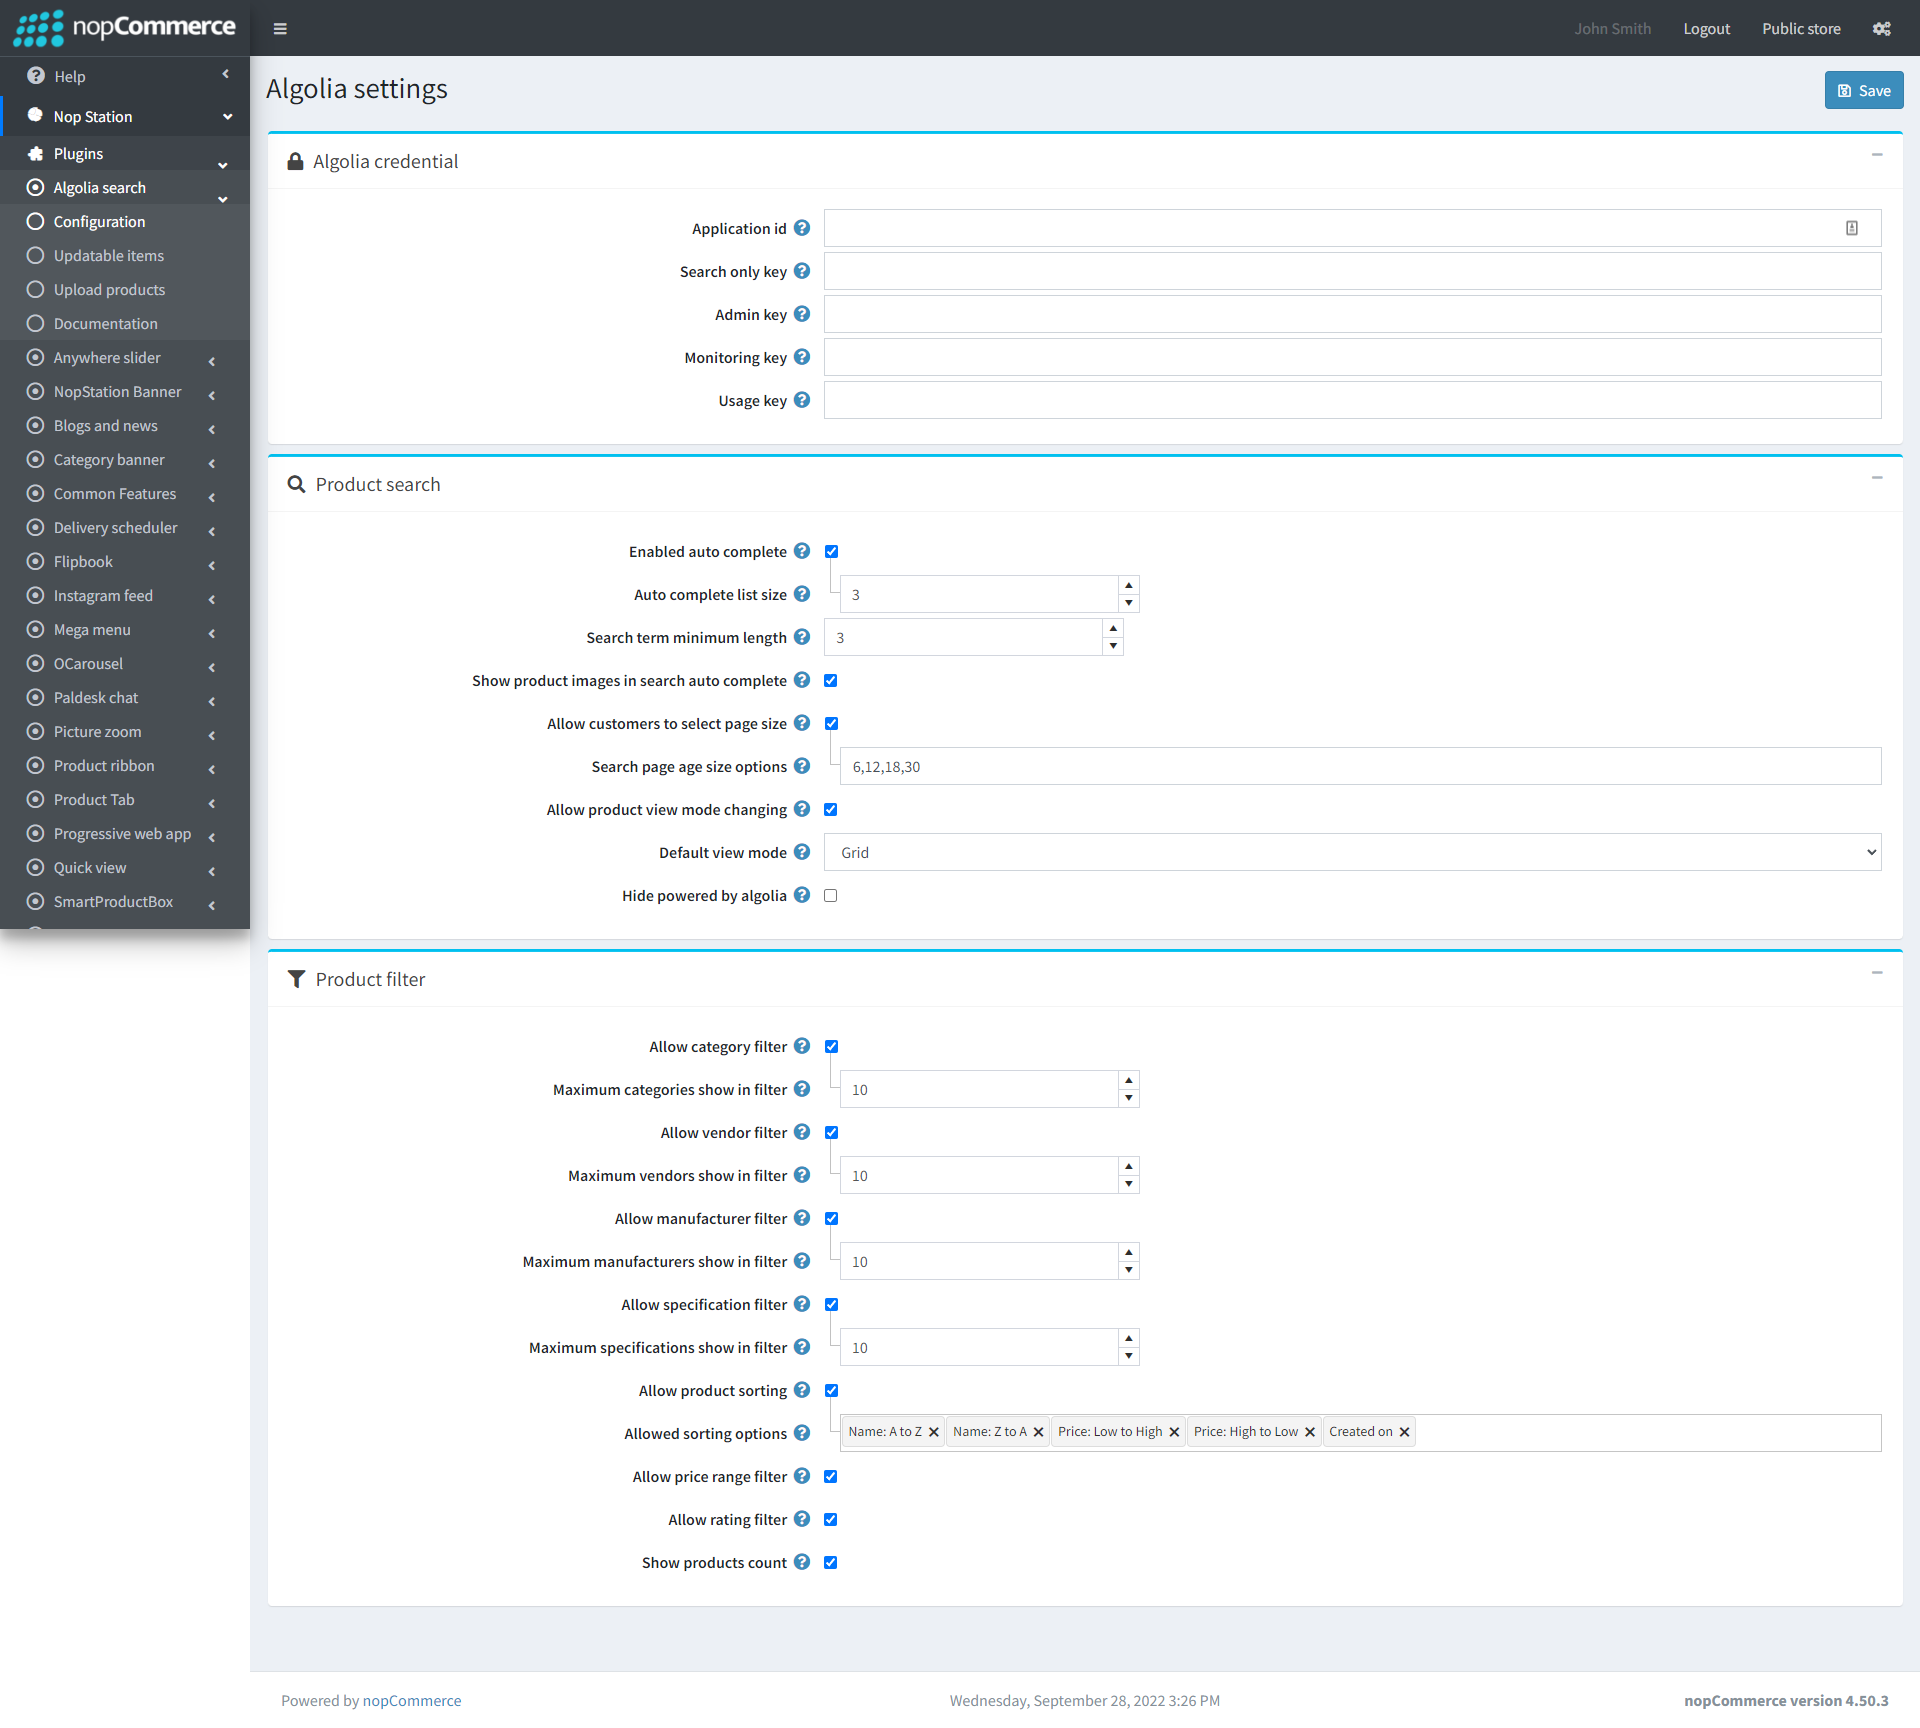1920x1728 pixels.
Task: Click the Save button
Action: click(1864, 90)
